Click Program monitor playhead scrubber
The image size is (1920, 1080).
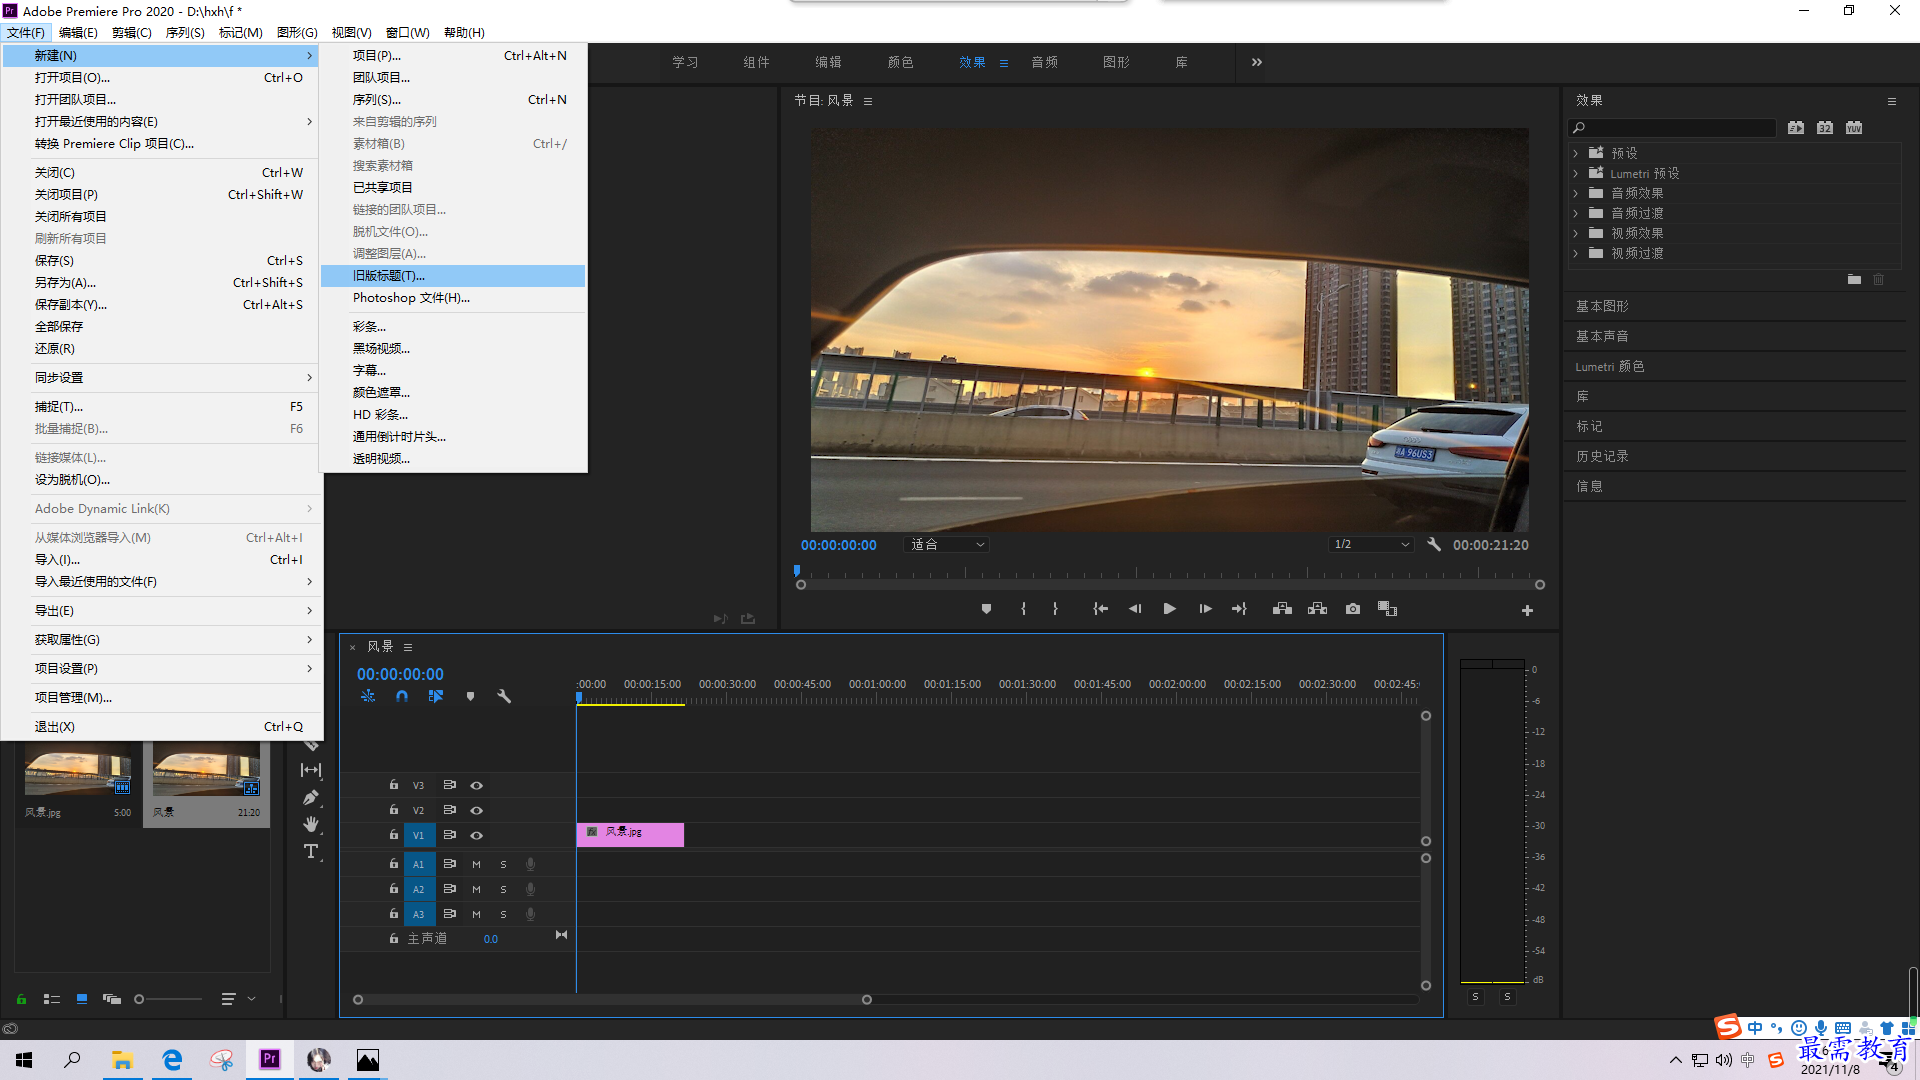797,571
